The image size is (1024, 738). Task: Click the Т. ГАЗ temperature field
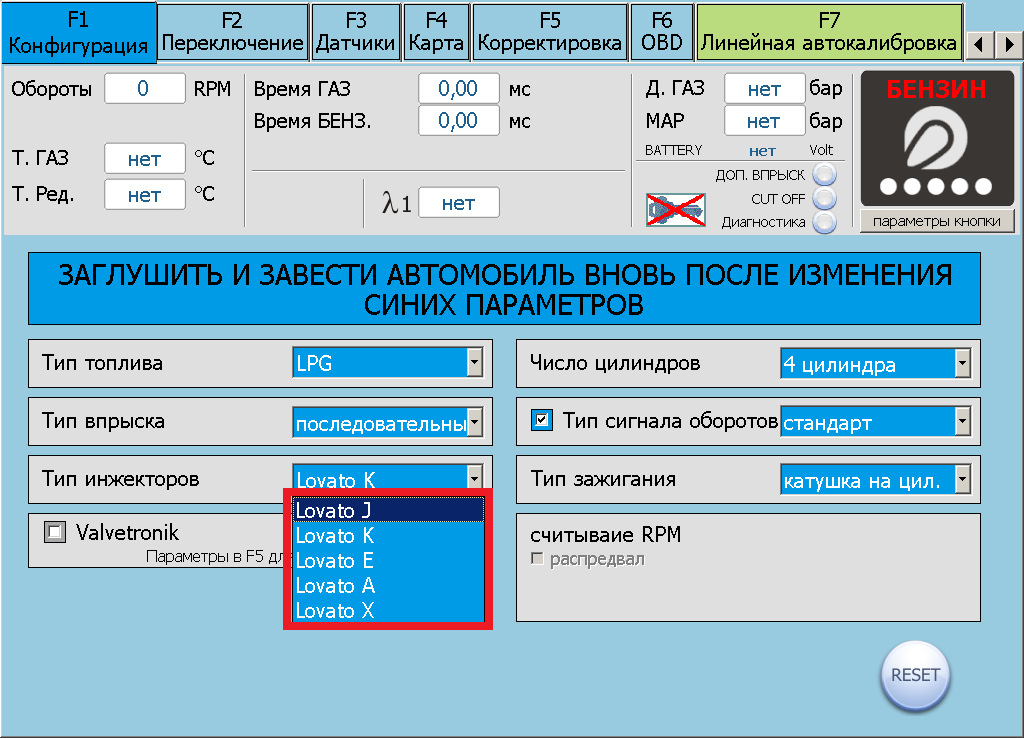coord(144,158)
